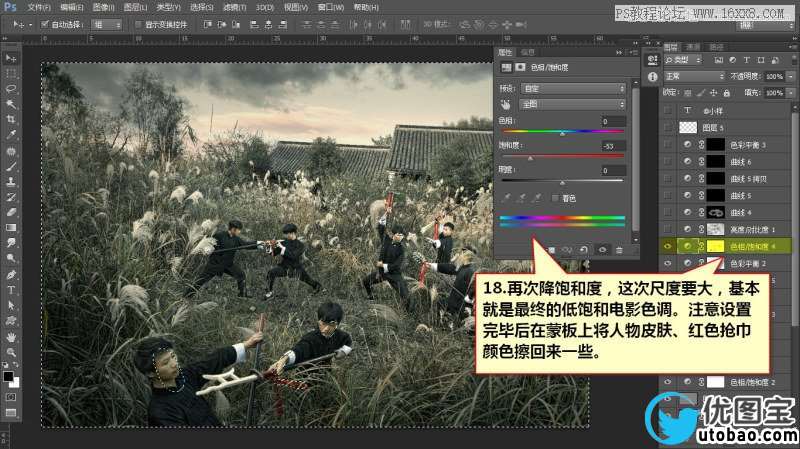800x449 pixels.
Task: Enable the 着色 colorize checkbox
Action: (x=555, y=198)
